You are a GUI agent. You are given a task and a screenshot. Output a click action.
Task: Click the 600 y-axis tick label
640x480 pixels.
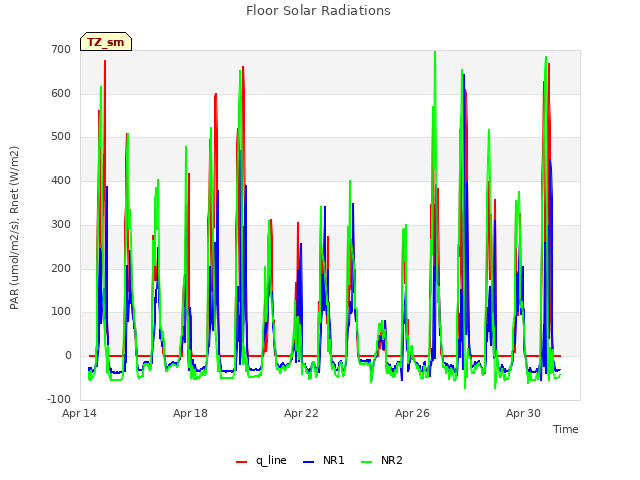coord(61,93)
